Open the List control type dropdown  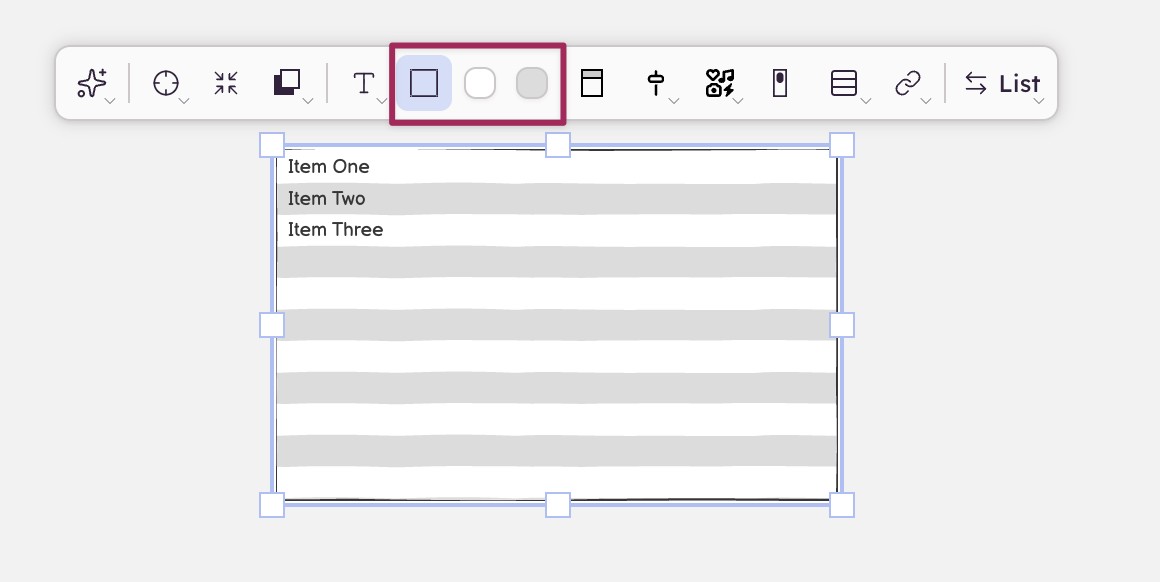coord(1003,84)
